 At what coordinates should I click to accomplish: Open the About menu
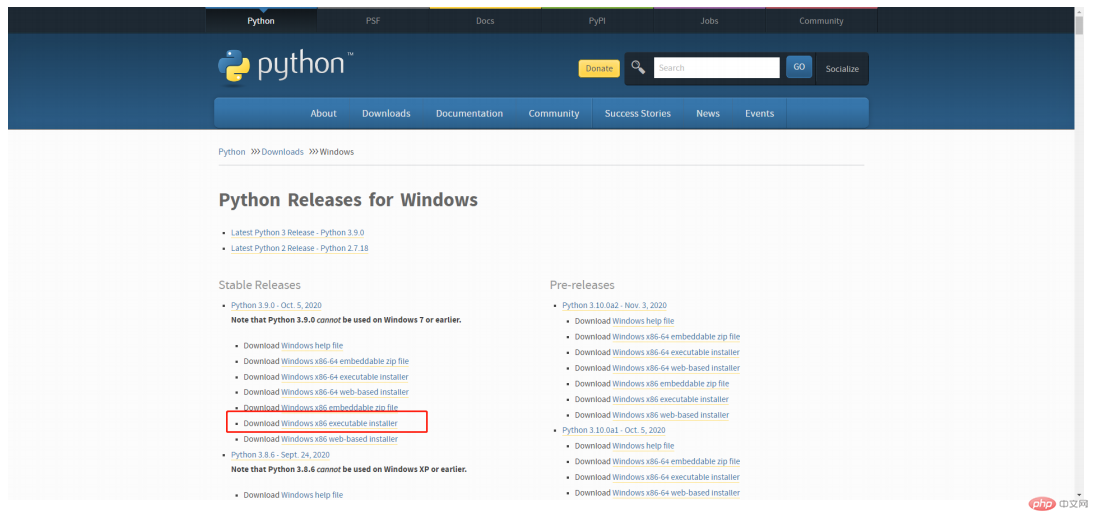click(323, 113)
